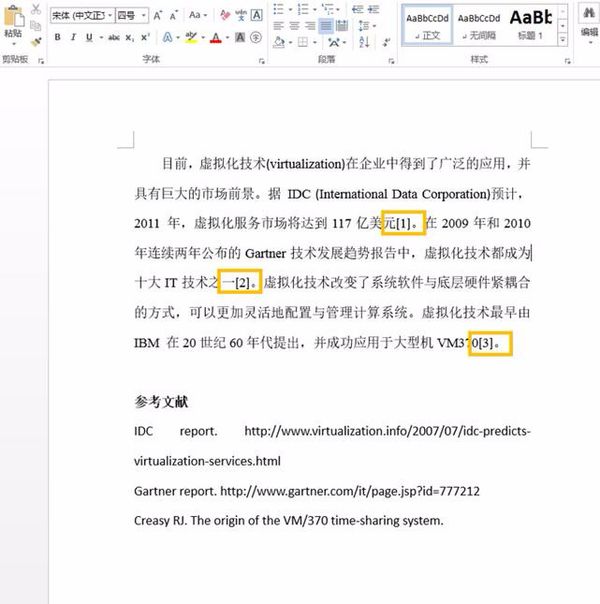Screen dimensions: 600x604
Task: Open the font size dropdown 四号
Action: tap(143, 15)
